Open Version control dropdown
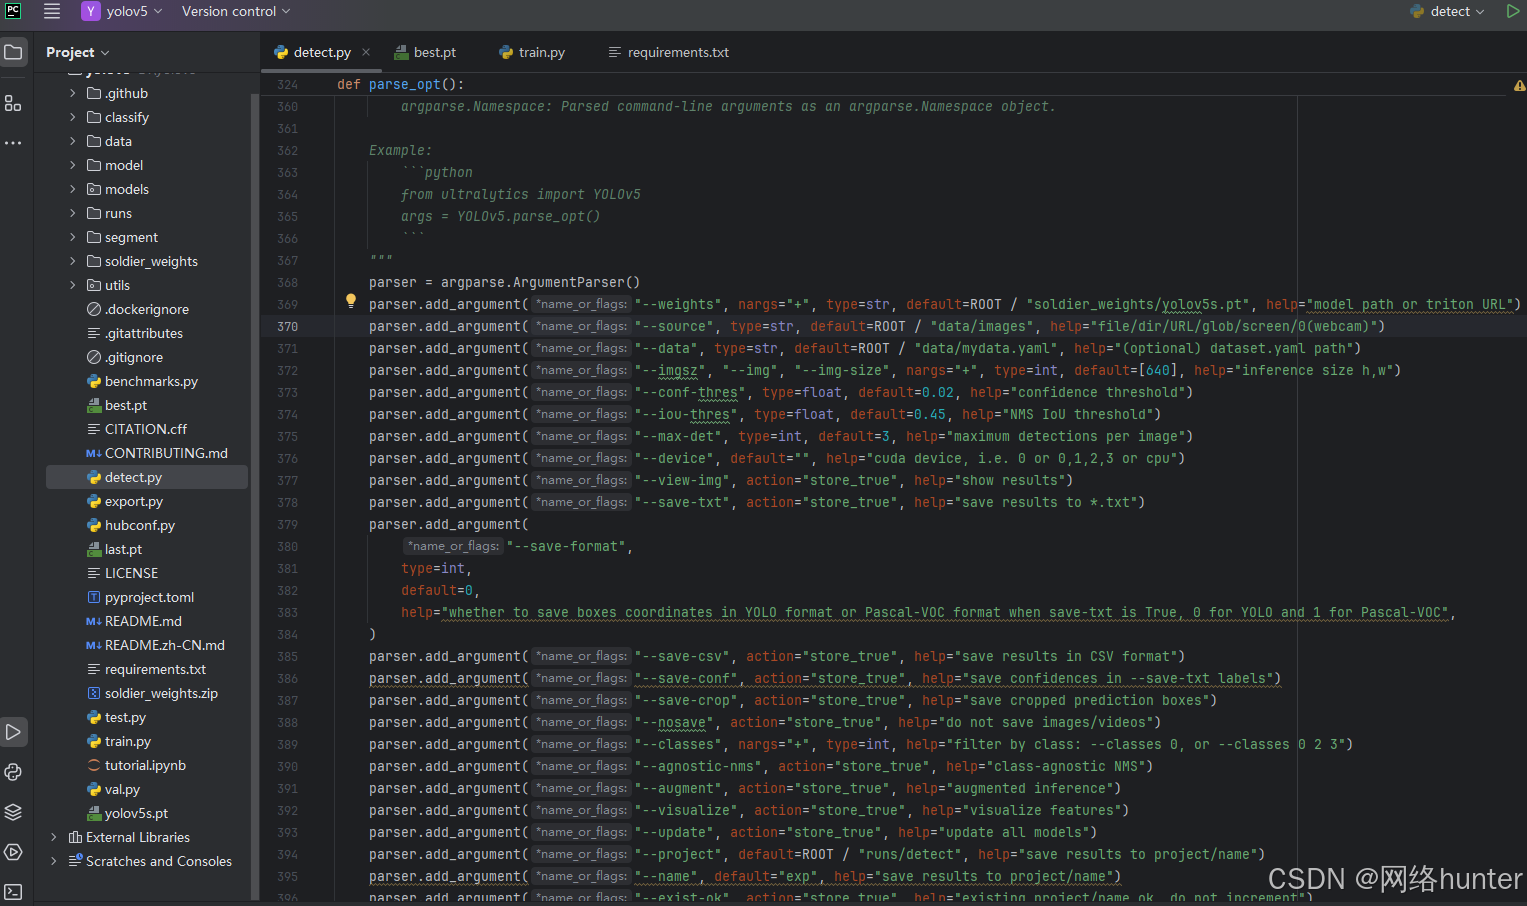The width and height of the screenshot is (1527, 906). point(236,11)
